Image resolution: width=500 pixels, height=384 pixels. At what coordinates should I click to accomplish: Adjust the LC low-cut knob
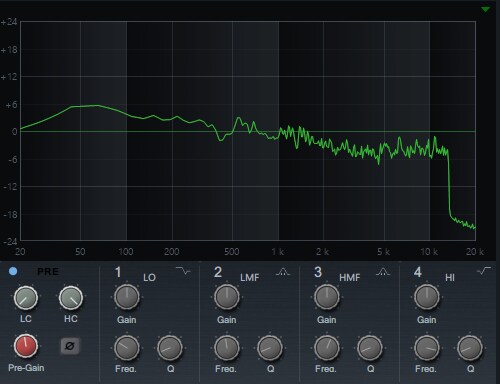(x=26, y=298)
